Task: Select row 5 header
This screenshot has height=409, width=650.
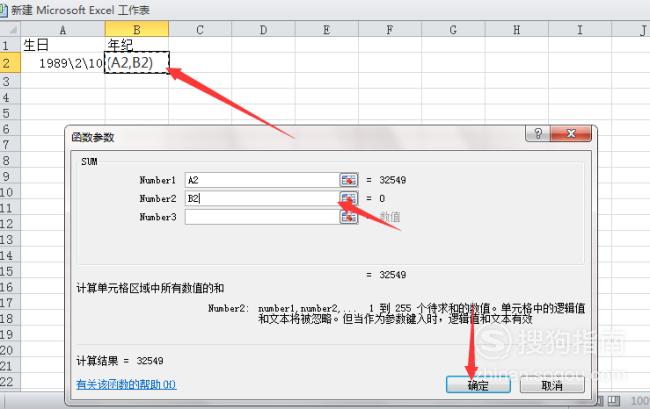Action: click(x=10, y=113)
